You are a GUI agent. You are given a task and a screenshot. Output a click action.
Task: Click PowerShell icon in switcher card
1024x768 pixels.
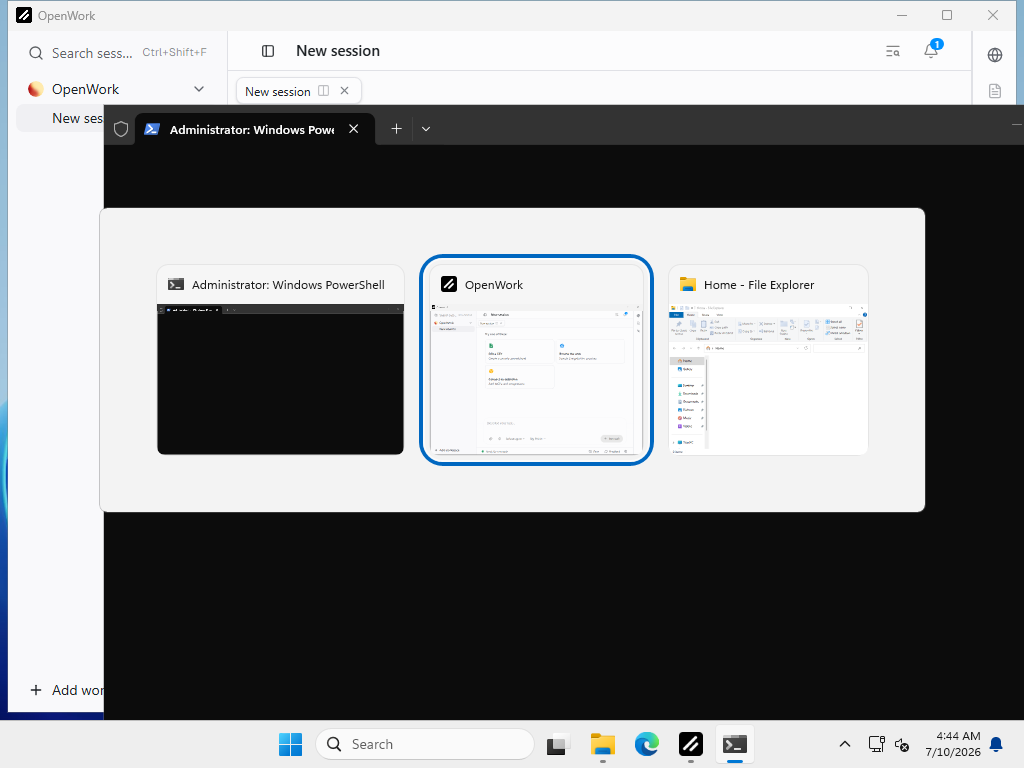(176, 284)
